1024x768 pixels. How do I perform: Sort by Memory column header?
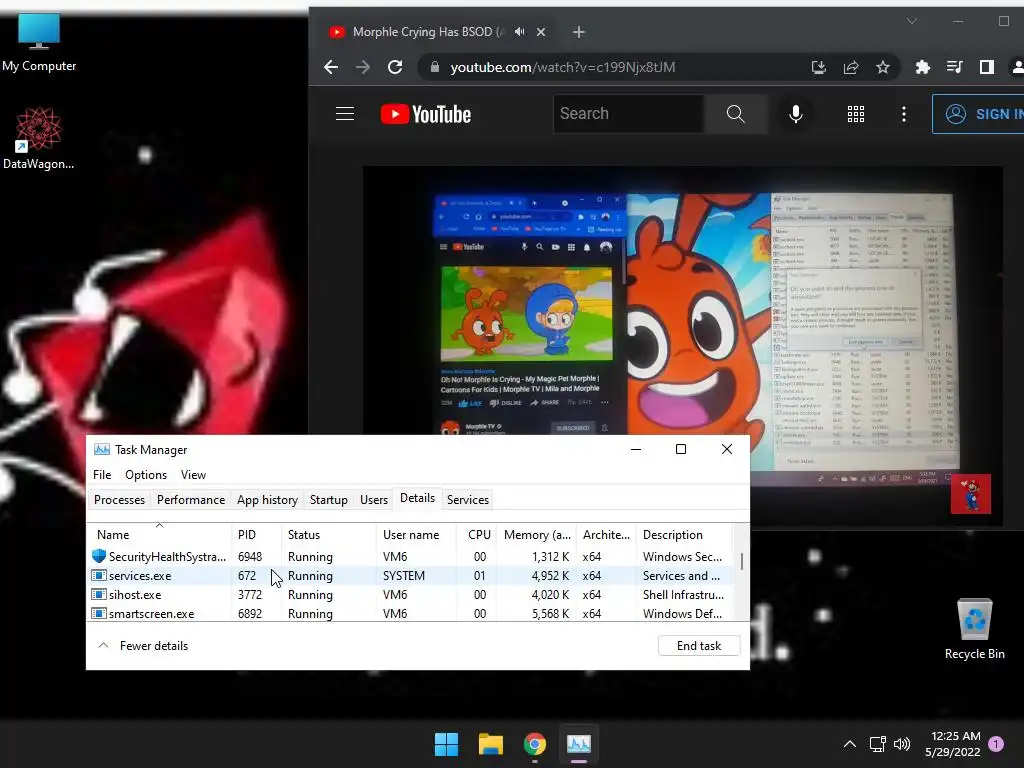(536, 535)
